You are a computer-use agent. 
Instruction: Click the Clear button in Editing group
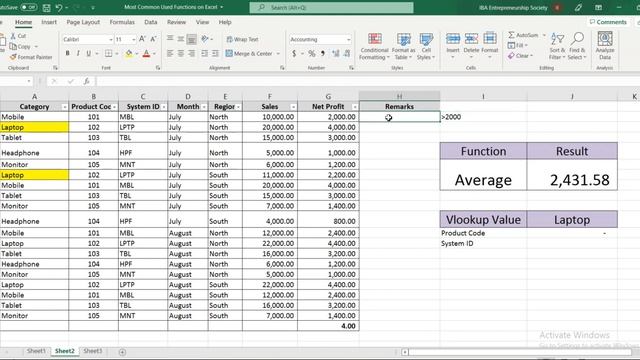[x=521, y=56]
